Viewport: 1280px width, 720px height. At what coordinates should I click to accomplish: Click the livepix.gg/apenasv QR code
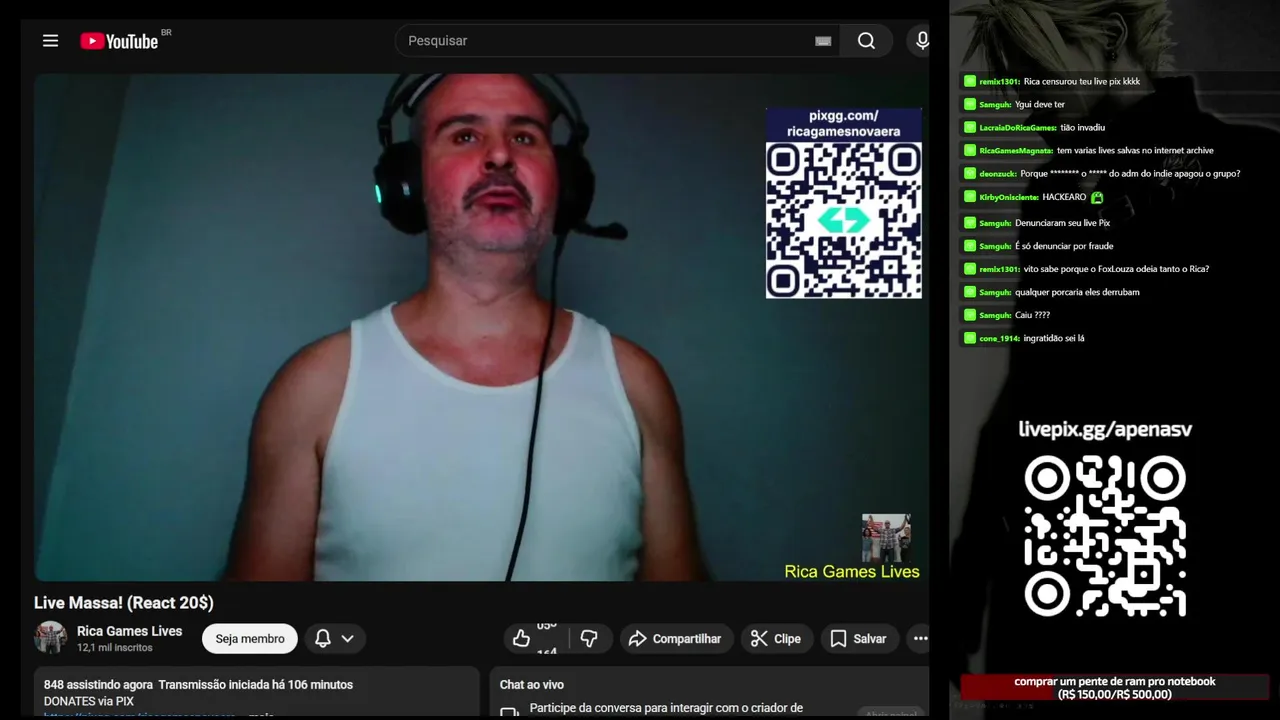point(1105,536)
